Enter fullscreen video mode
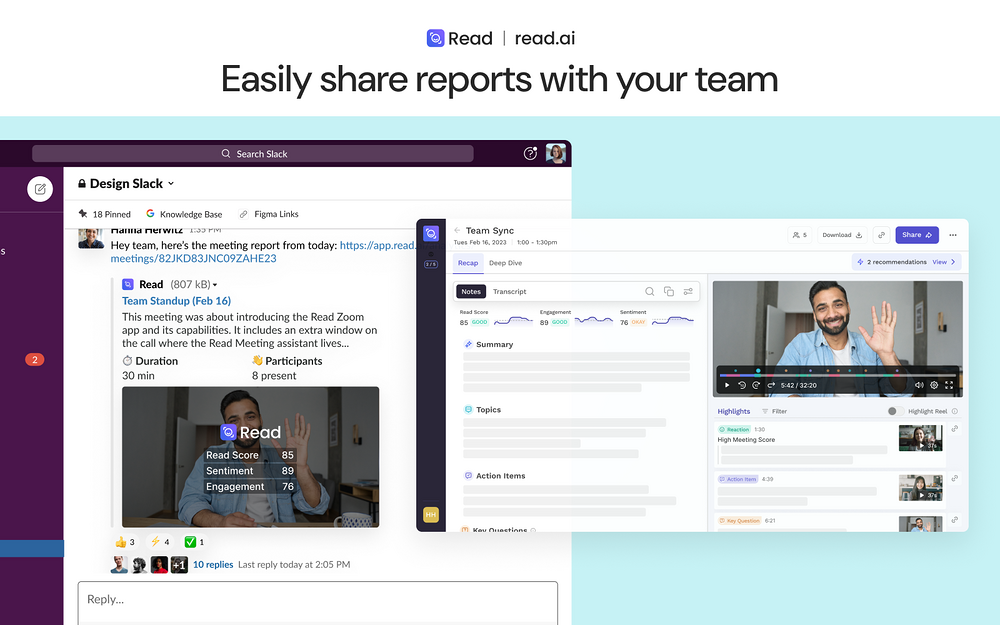This screenshot has height=625, width=1000. pos(949,385)
